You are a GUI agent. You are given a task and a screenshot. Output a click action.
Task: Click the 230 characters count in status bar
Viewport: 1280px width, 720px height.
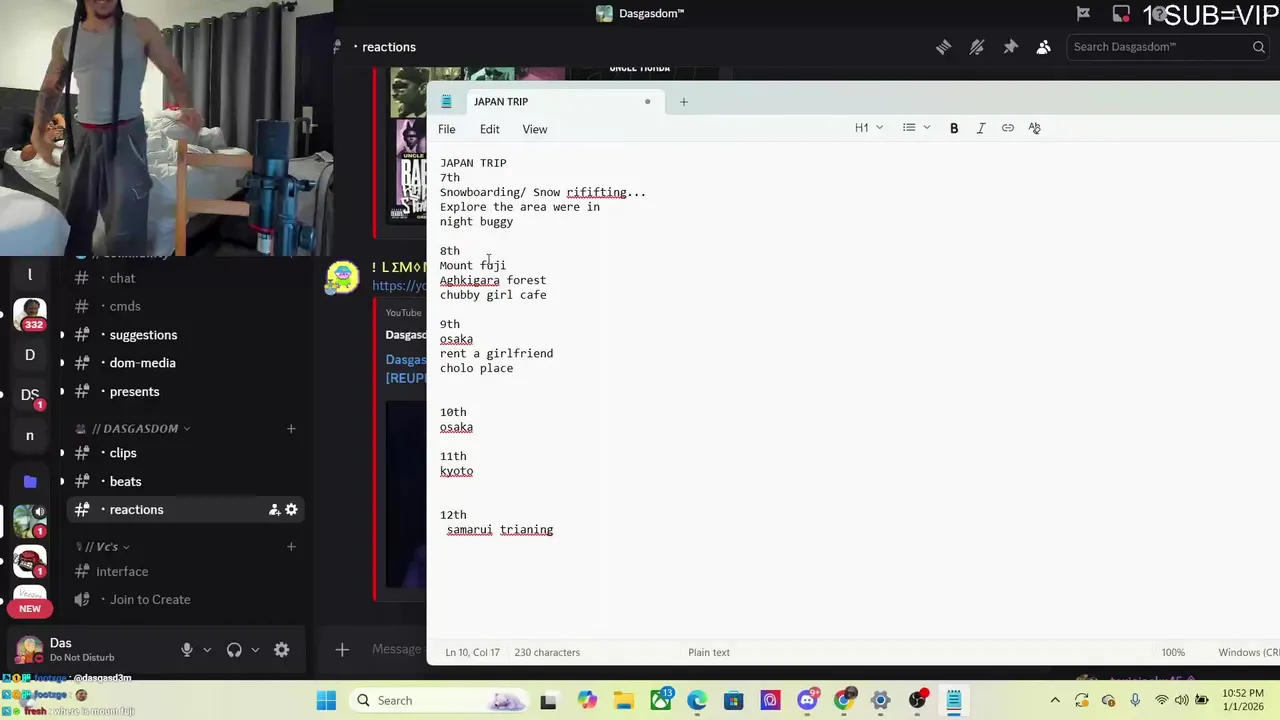coord(547,652)
